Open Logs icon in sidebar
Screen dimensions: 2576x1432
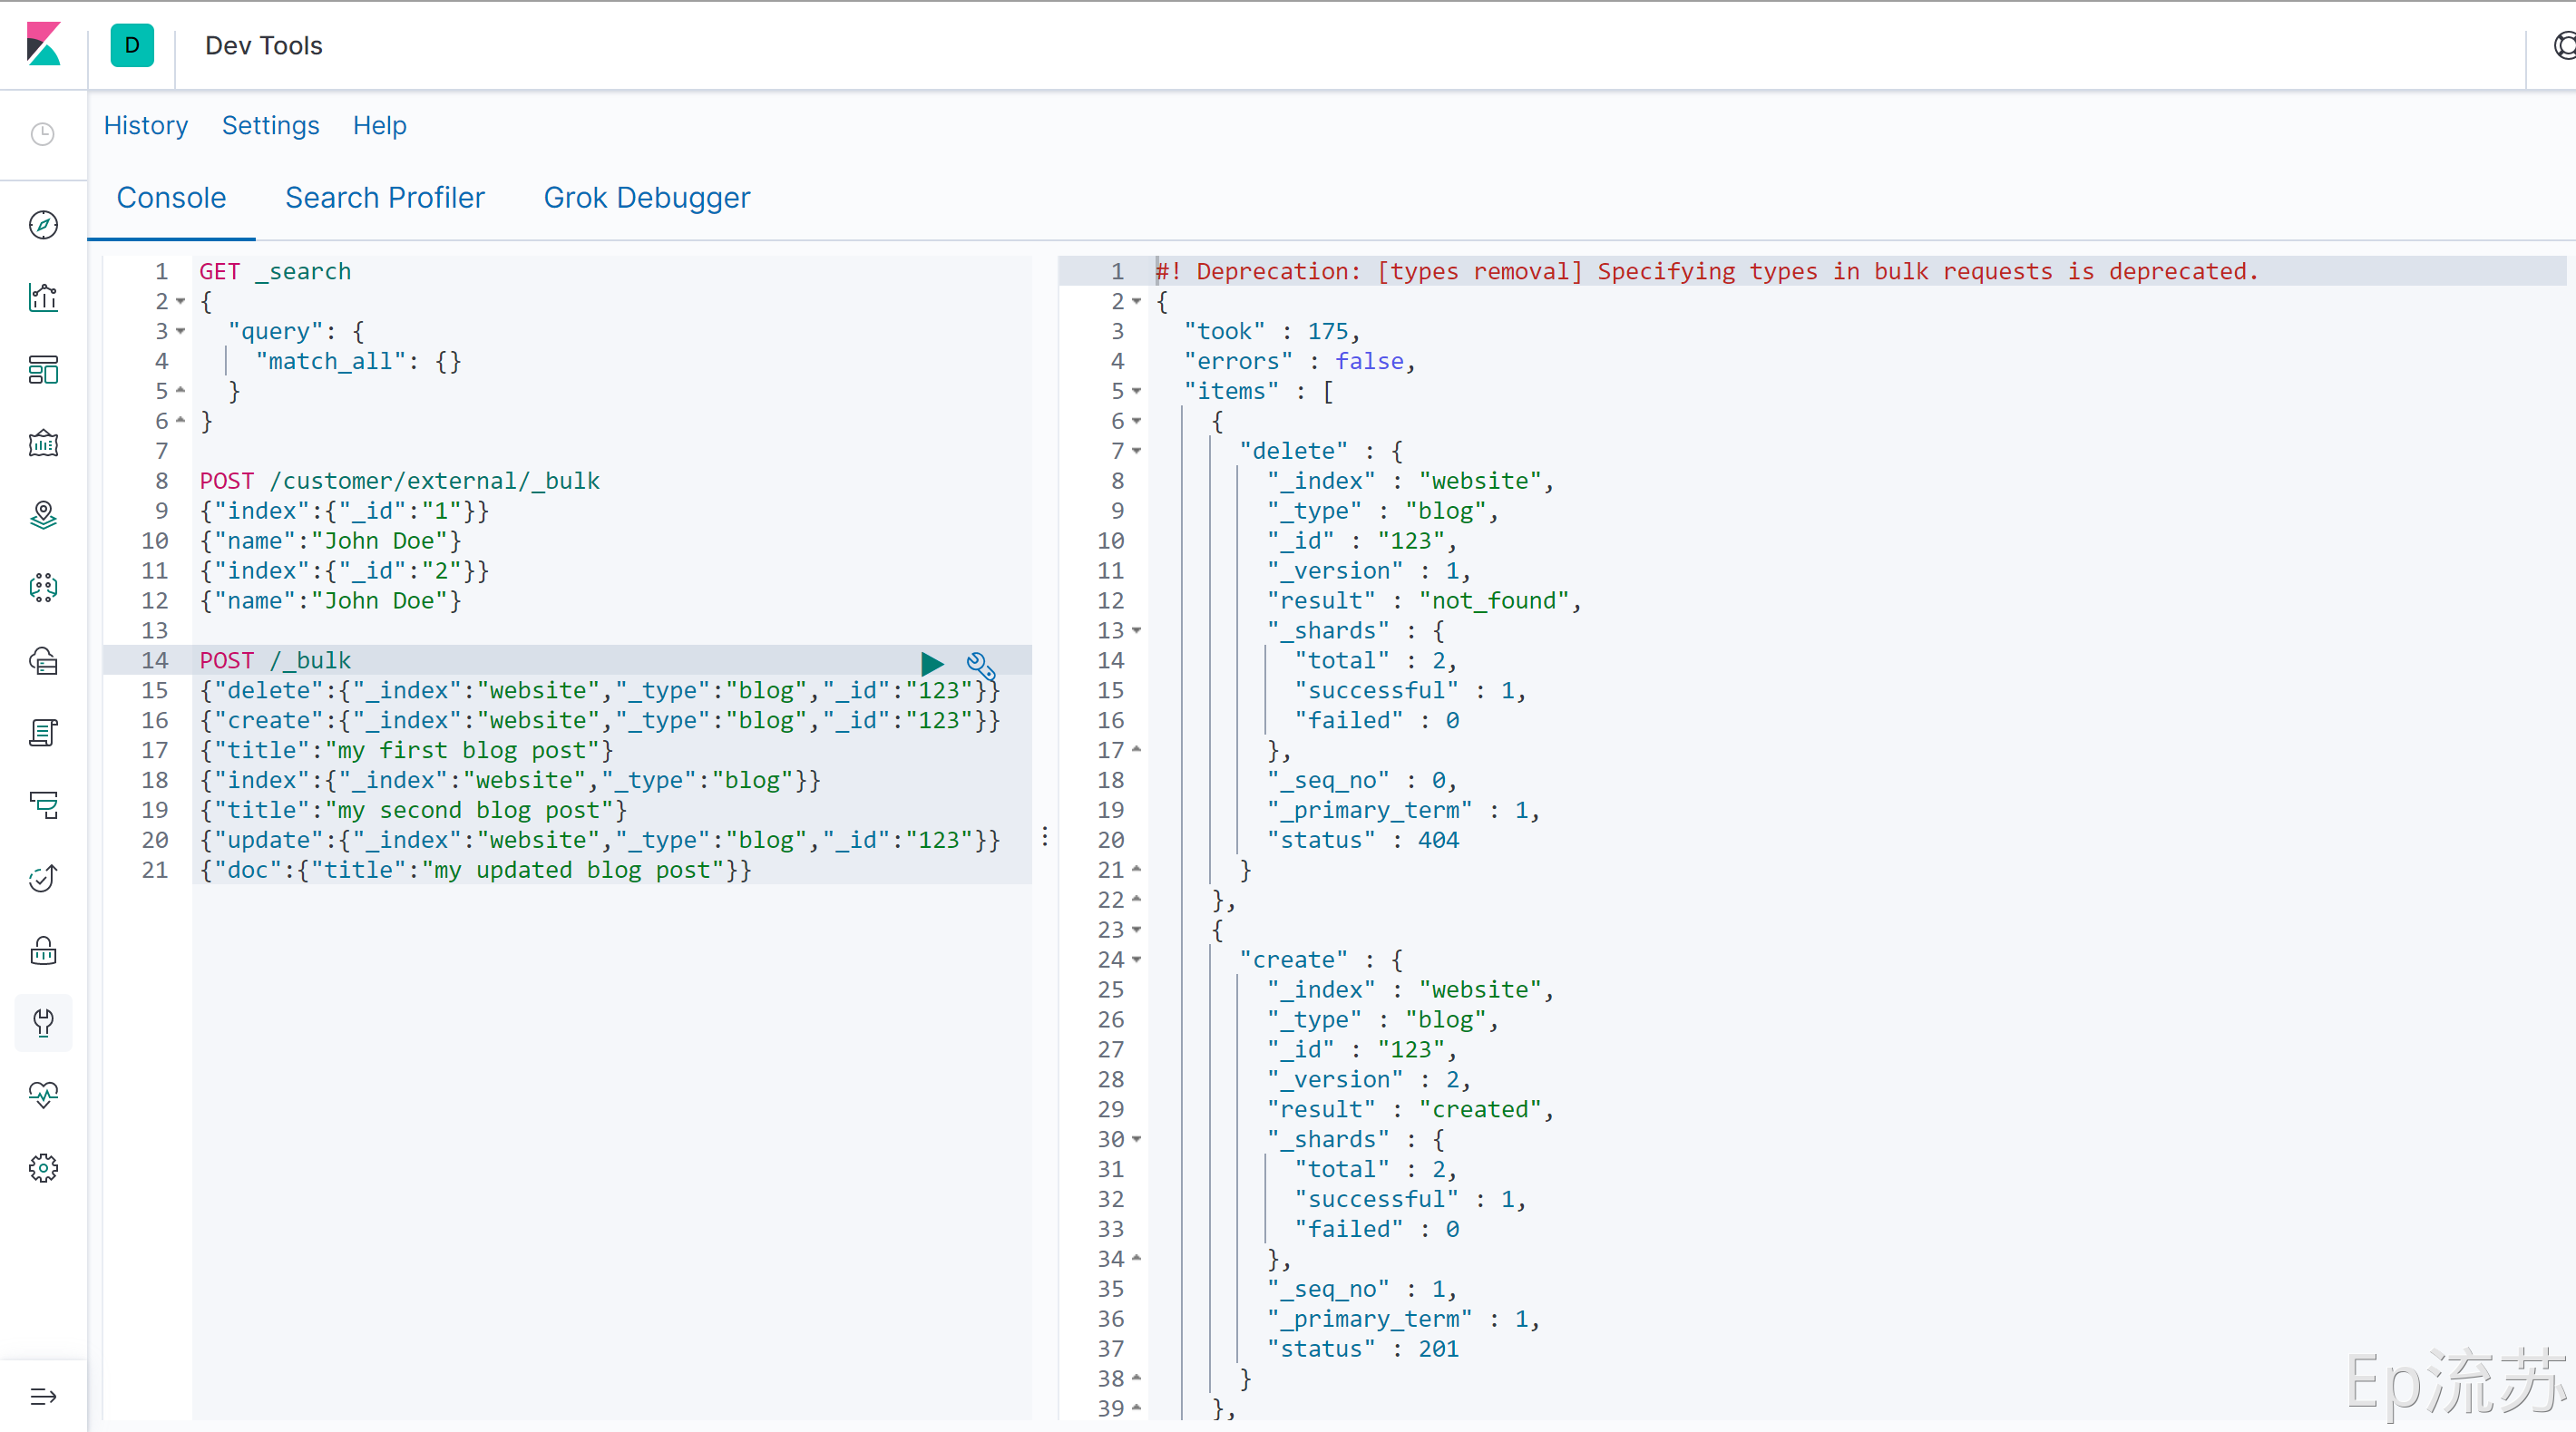click(x=43, y=733)
